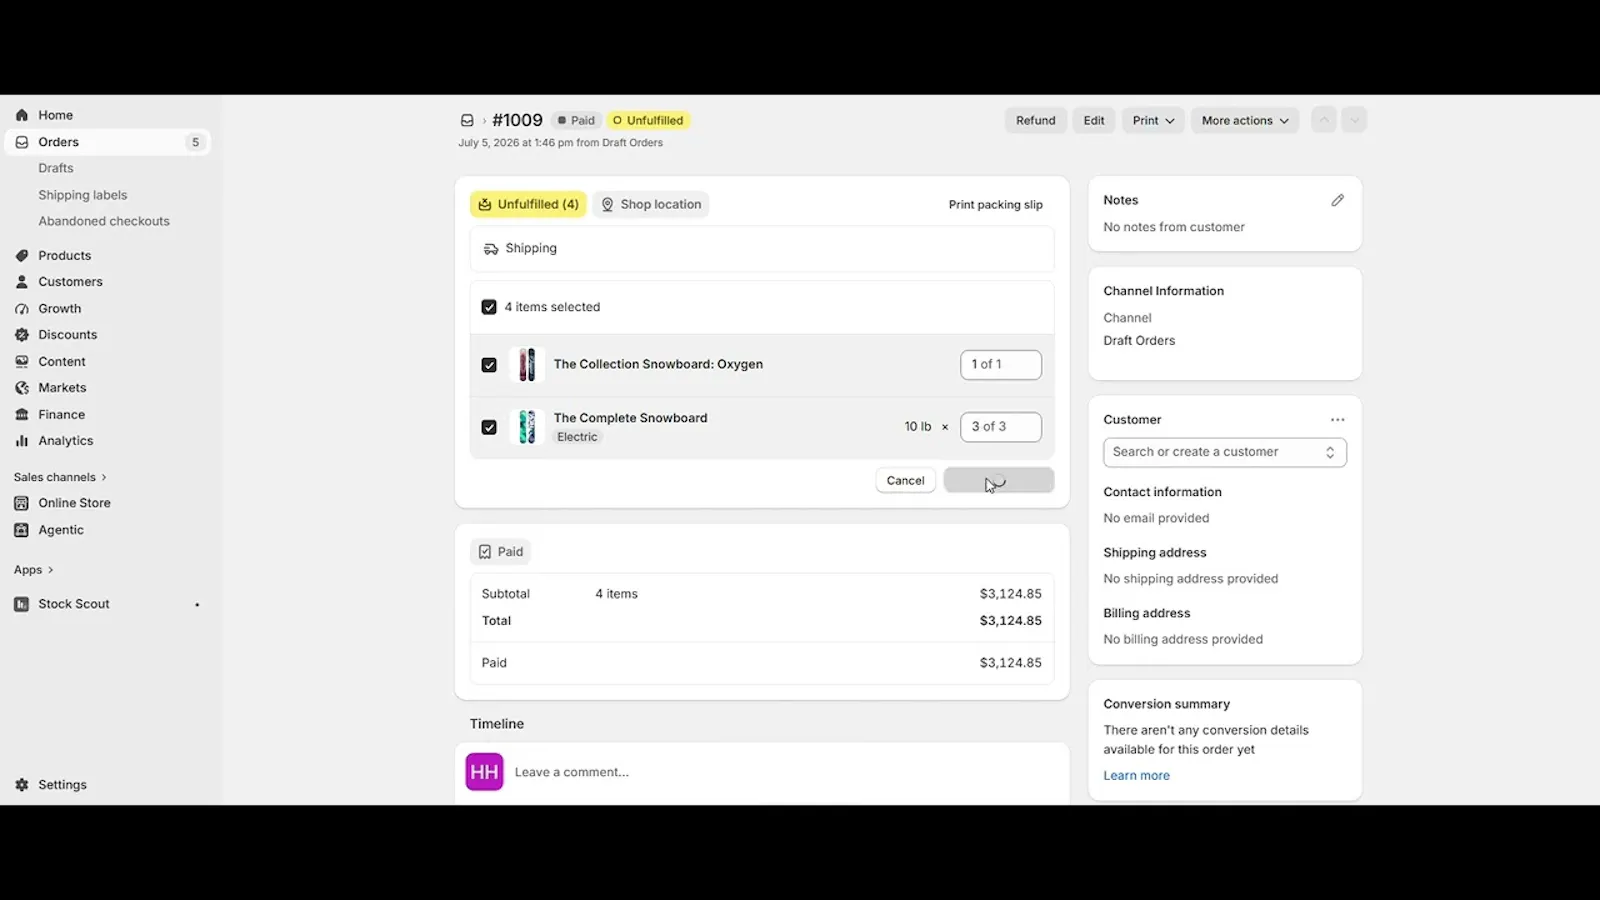Click the Oxygen snowboard thumbnail
This screenshot has height=900, width=1600.
tap(527, 365)
